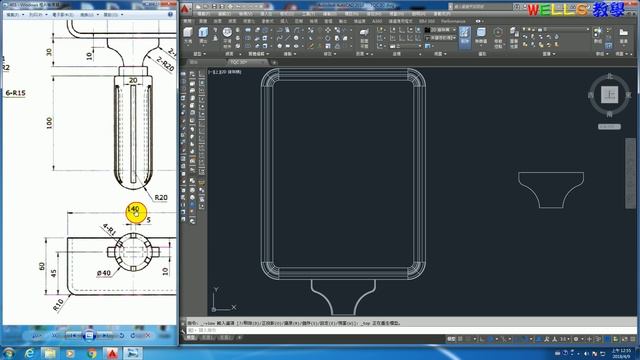Select the Extrude (擠出) tool in ribbon

point(203,36)
